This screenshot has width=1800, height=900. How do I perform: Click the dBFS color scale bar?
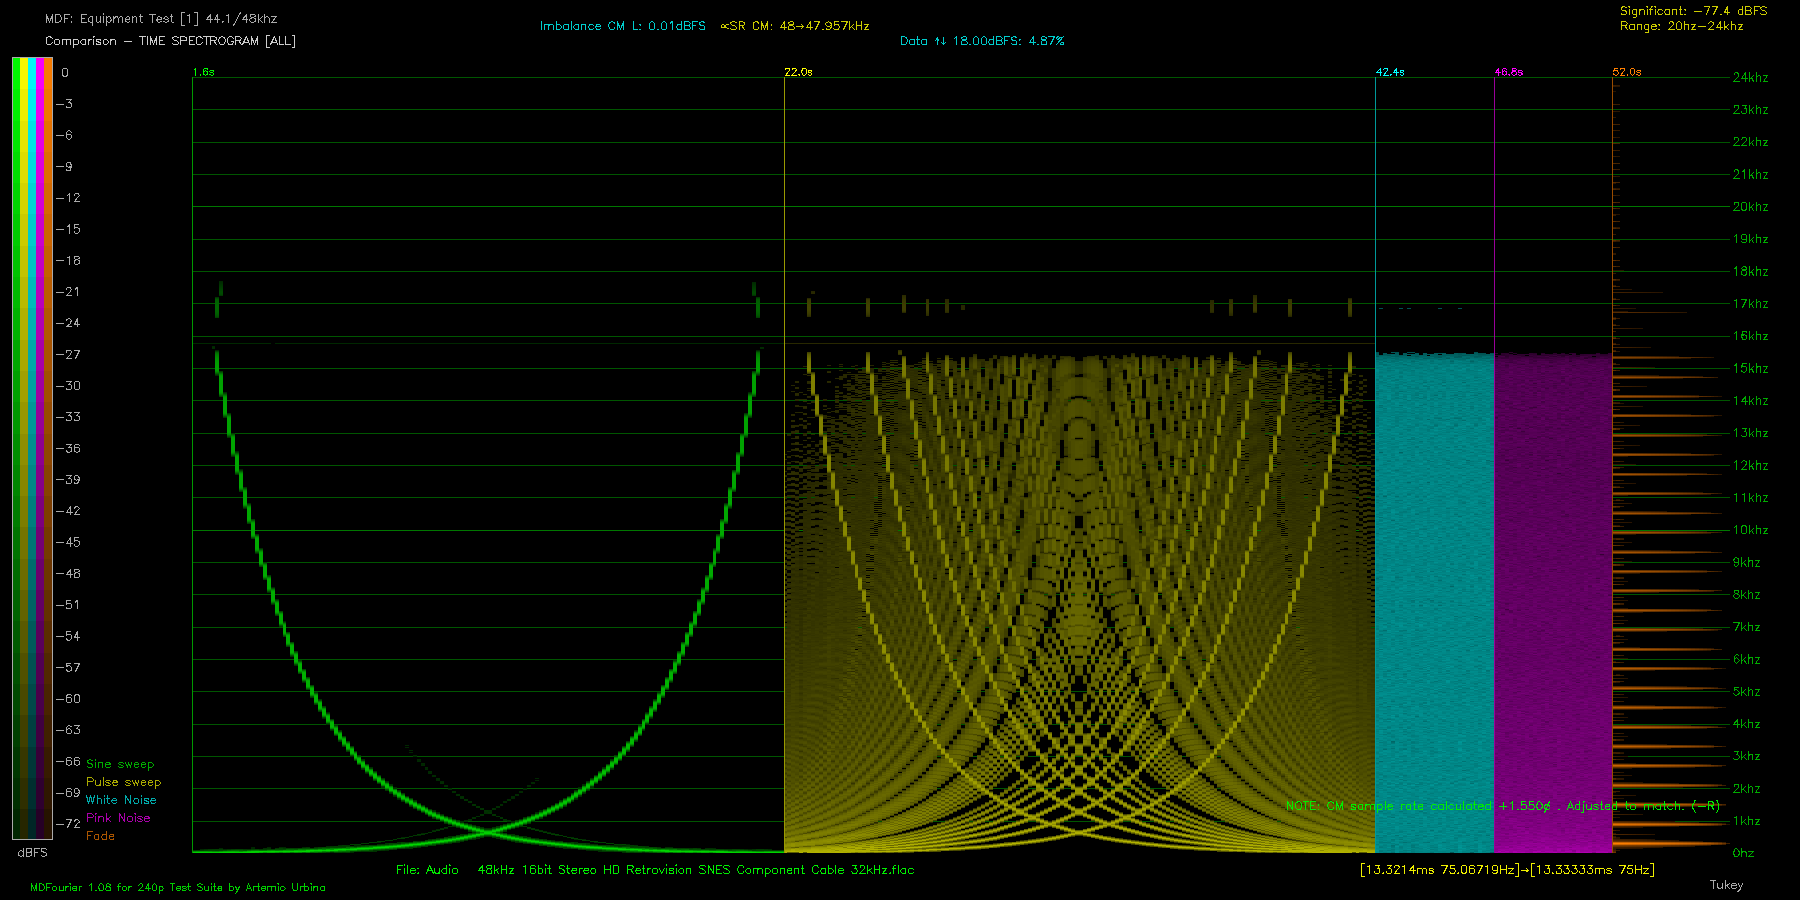(32, 448)
